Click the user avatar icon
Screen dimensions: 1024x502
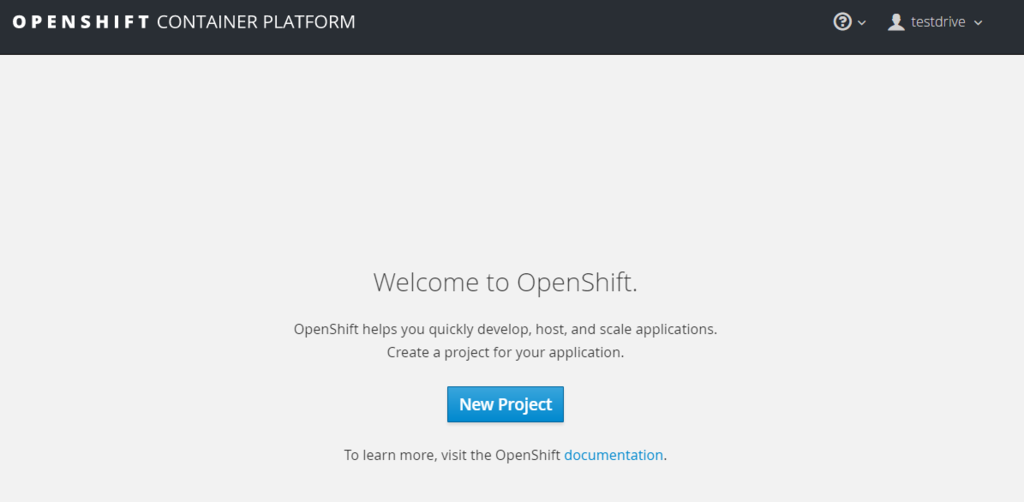coord(896,22)
